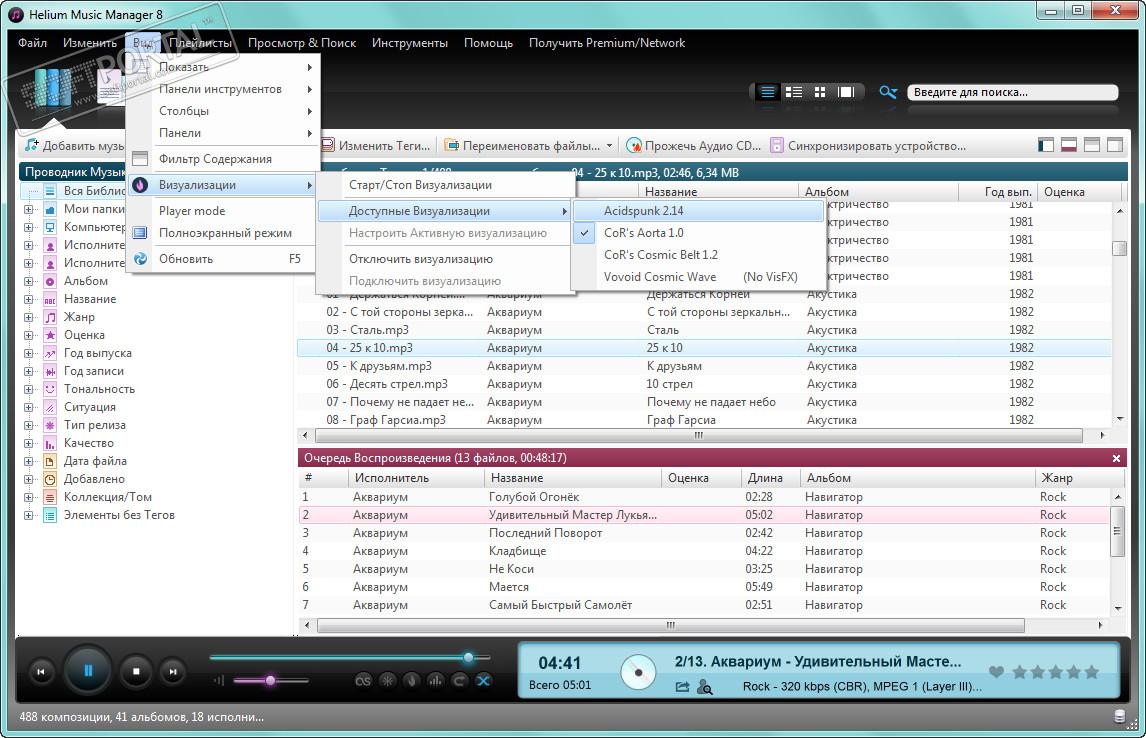Viewport: 1146px width, 738px height.
Task: Toggle the flame visualization icon in player
Action: pos(411,680)
